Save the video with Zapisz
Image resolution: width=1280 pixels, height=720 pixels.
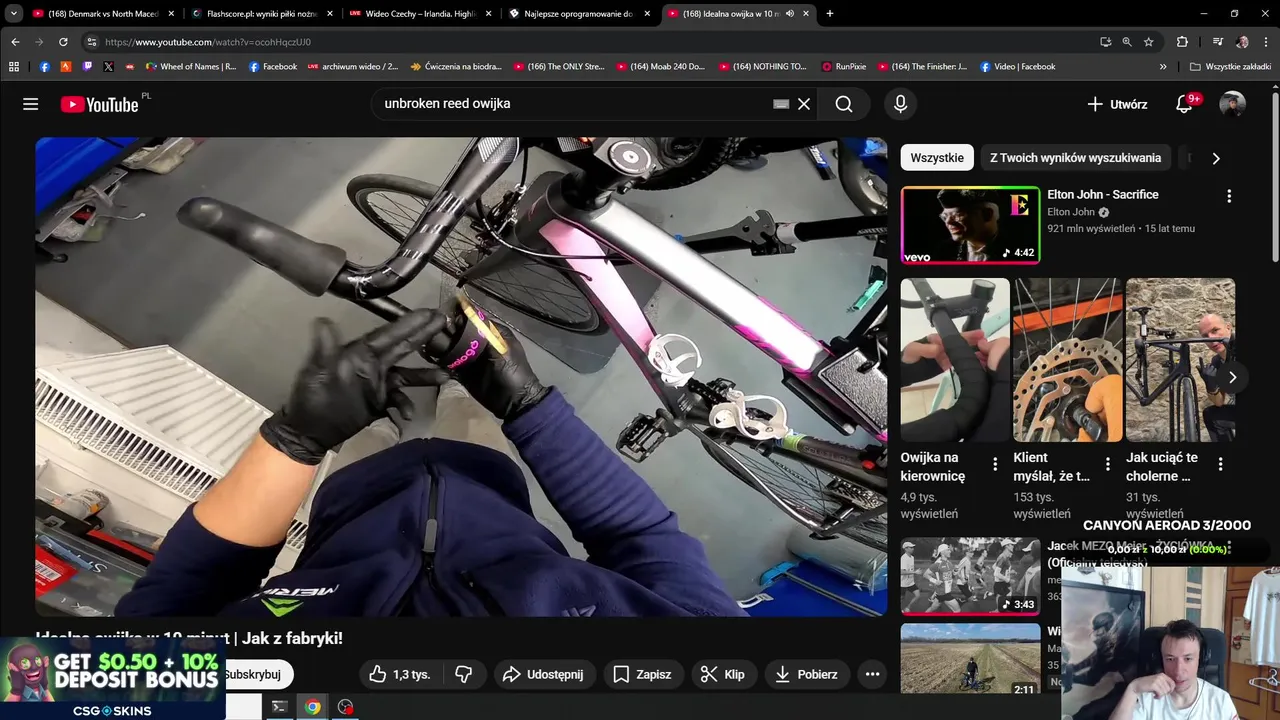tap(642, 674)
